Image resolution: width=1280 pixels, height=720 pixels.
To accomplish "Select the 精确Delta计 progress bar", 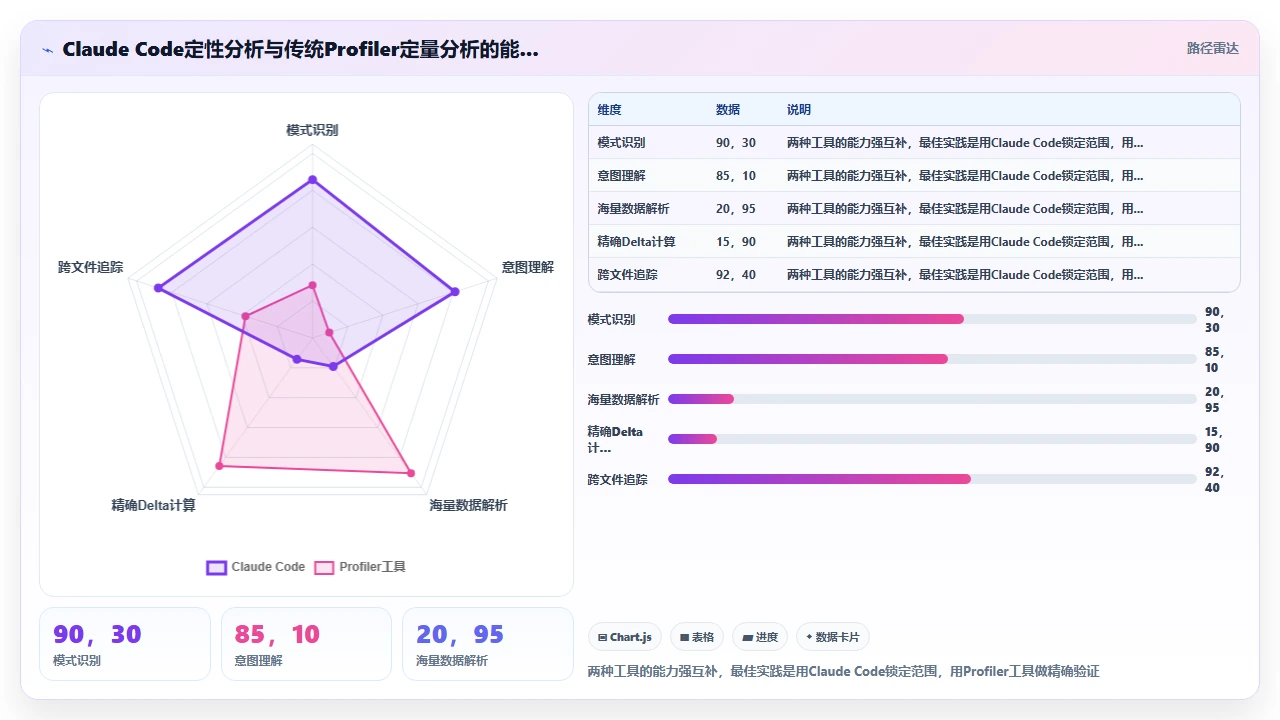I will (x=932, y=439).
